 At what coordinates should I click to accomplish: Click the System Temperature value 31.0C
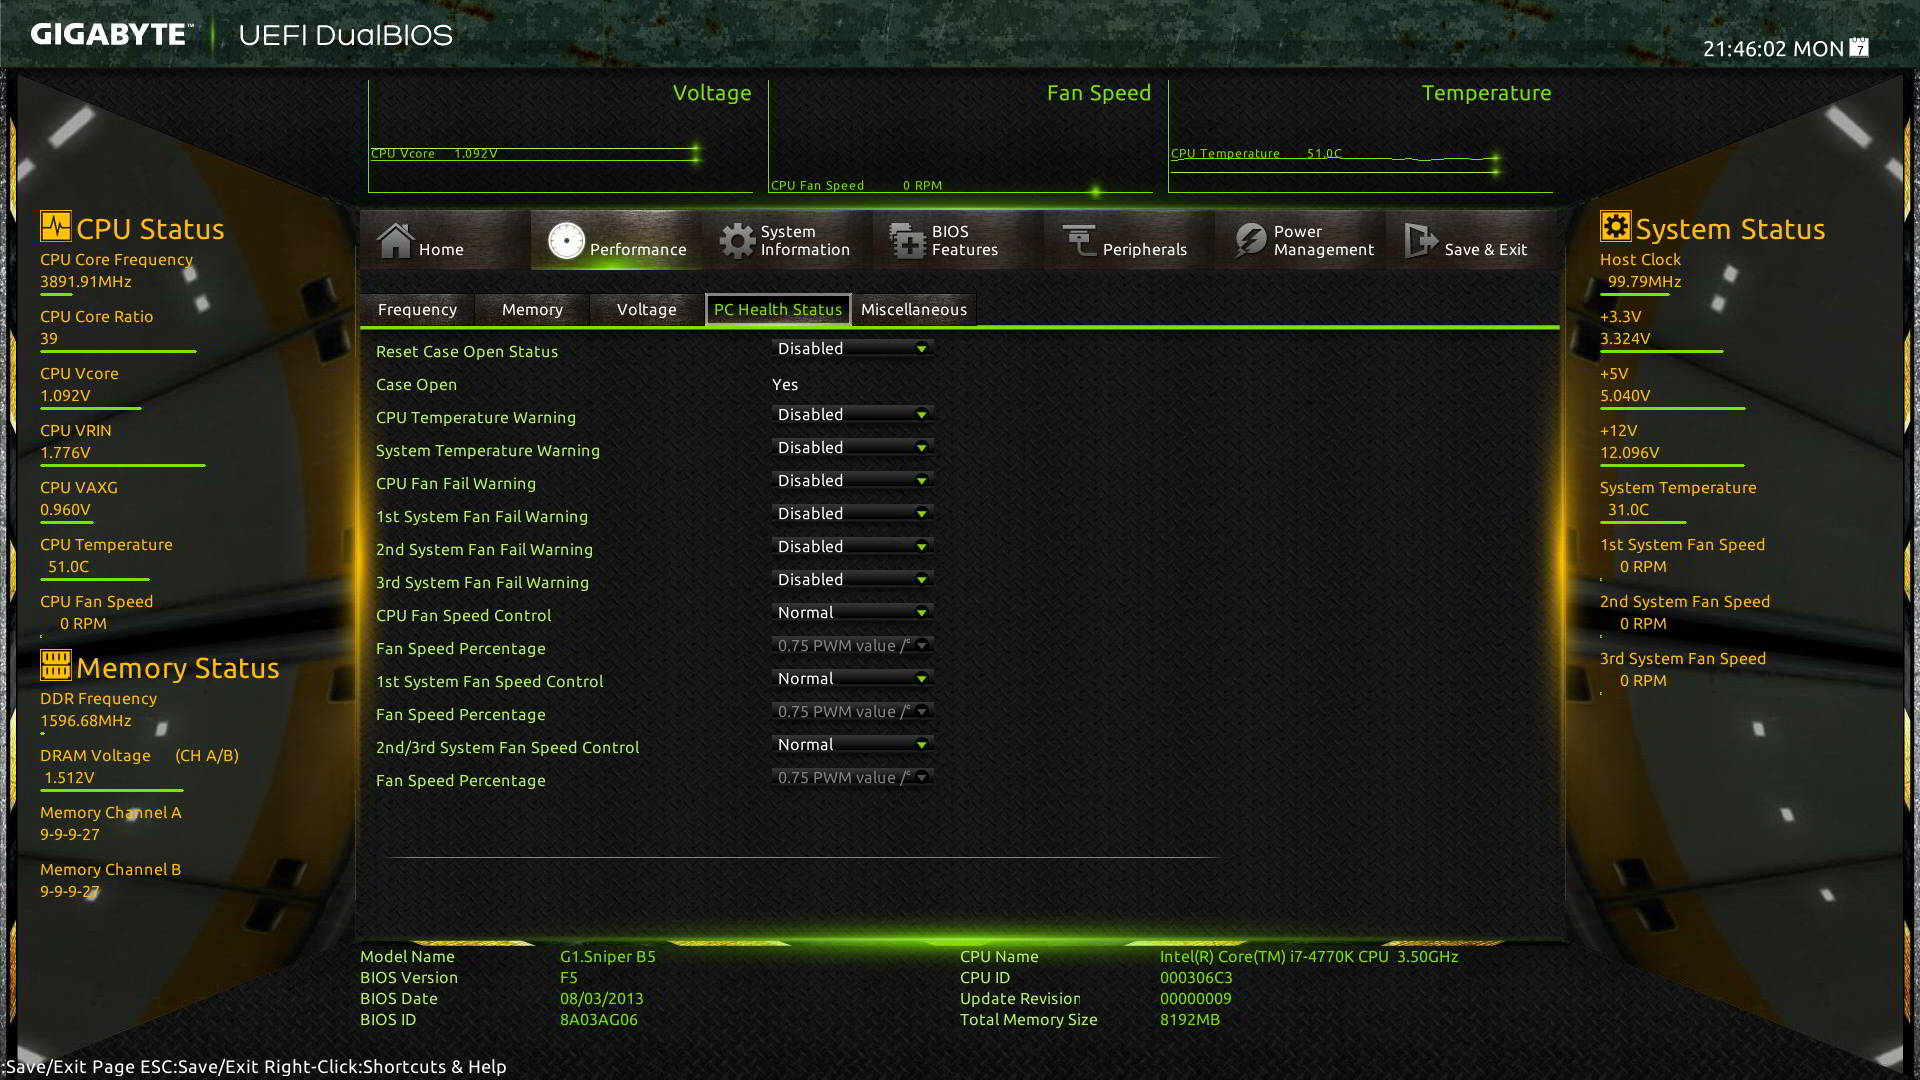[x=1628, y=509]
